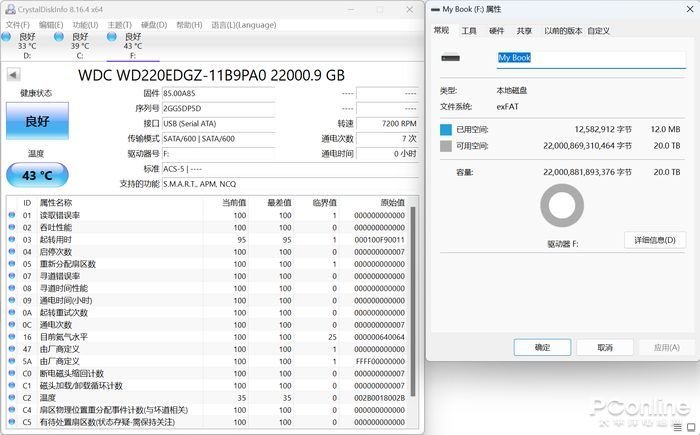Open the 帮助(H) menu
The image size is (700, 435).
click(x=189, y=25)
